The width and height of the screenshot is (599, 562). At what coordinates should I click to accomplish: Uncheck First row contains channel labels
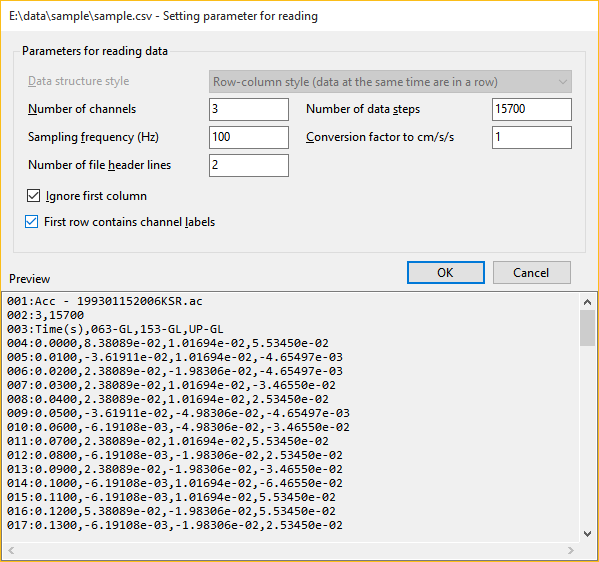pos(31,222)
